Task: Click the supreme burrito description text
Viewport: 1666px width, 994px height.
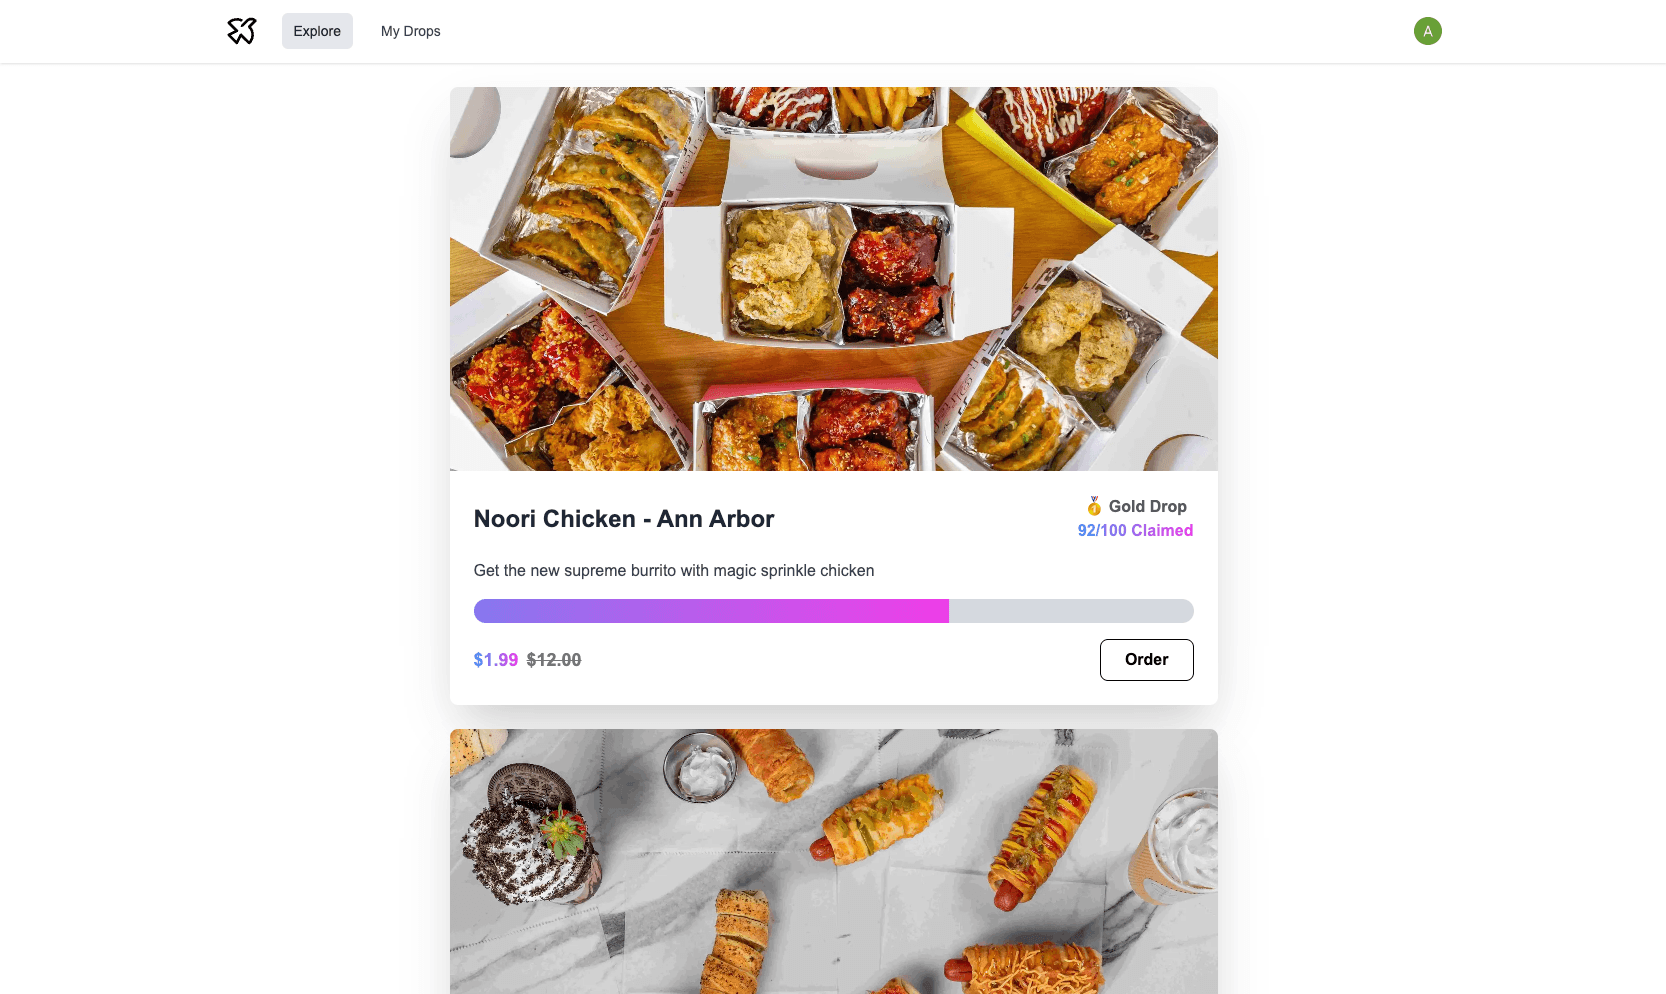Action: 673,570
